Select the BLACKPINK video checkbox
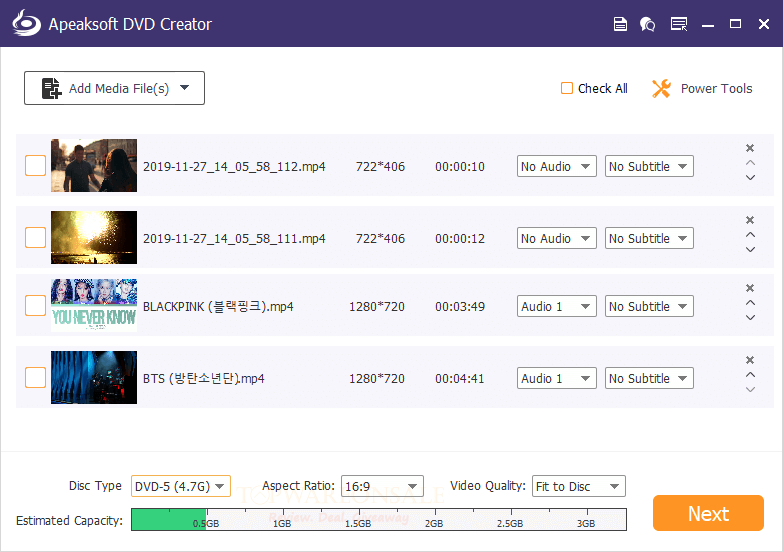This screenshot has height=552, width=783. (35, 305)
